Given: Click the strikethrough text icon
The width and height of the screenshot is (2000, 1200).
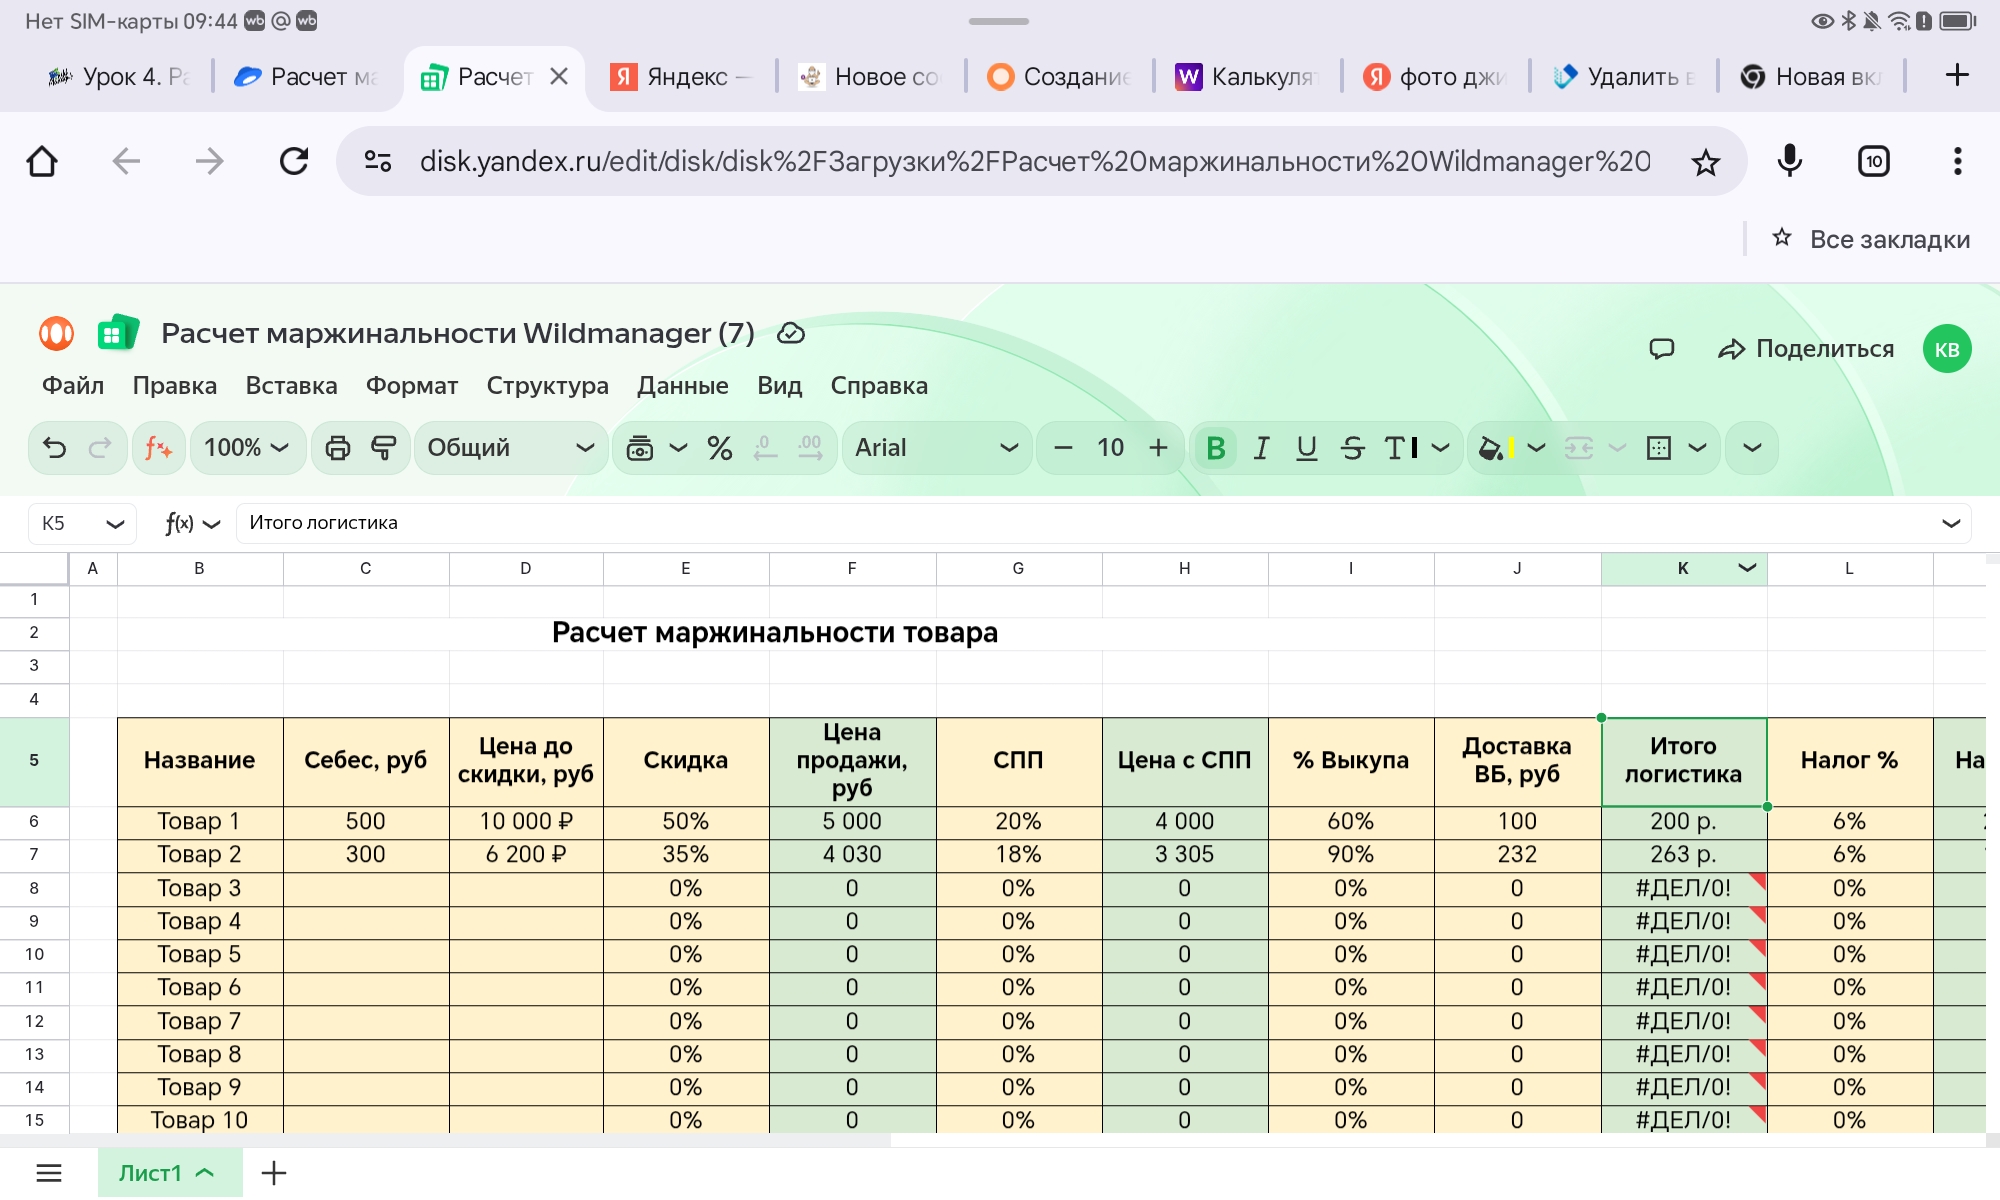Looking at the screenshot, I should tap(1352, 448).
